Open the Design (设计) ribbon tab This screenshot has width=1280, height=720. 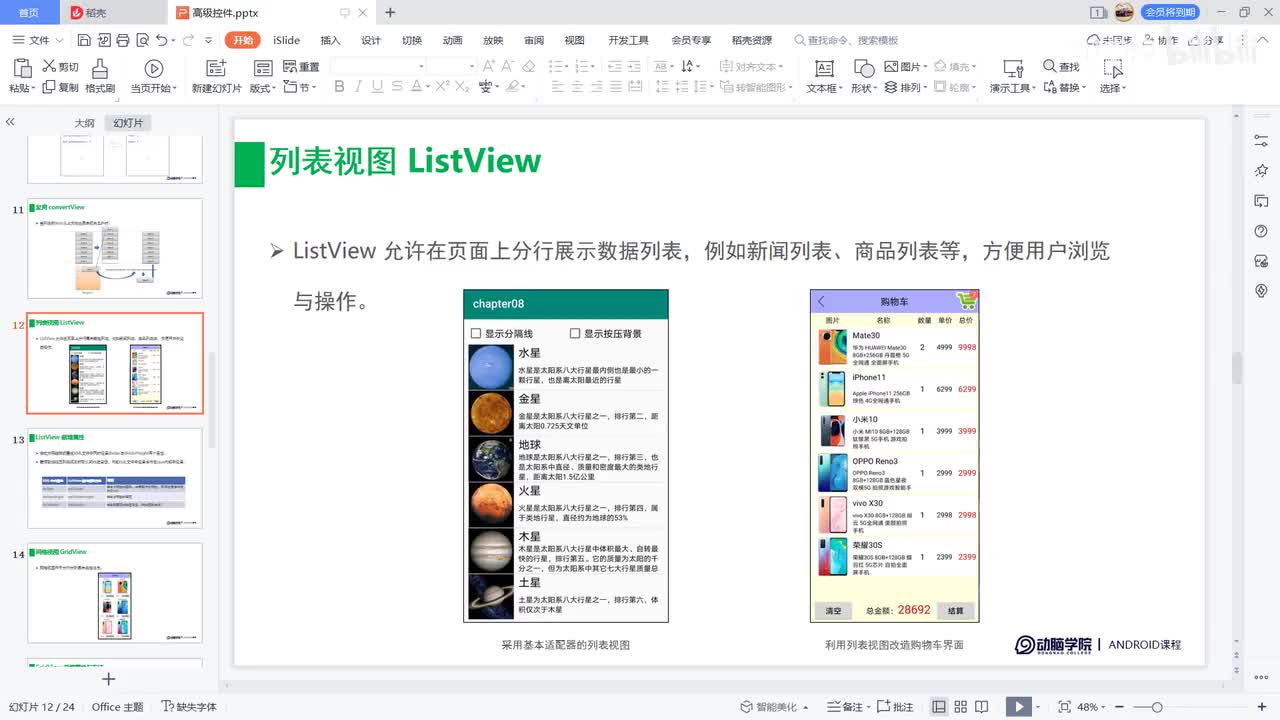point(371,40)
